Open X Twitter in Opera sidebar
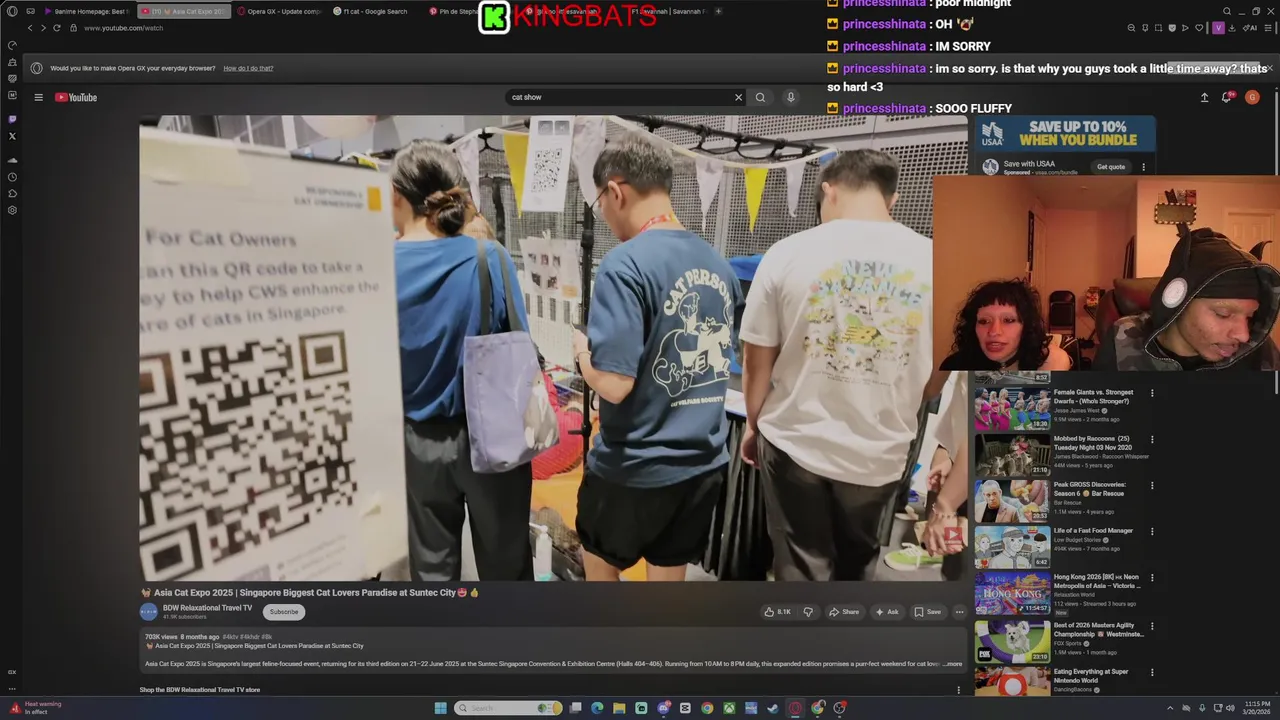The width and height of the screenshot is (1280, 720). [x=12, y=136]
